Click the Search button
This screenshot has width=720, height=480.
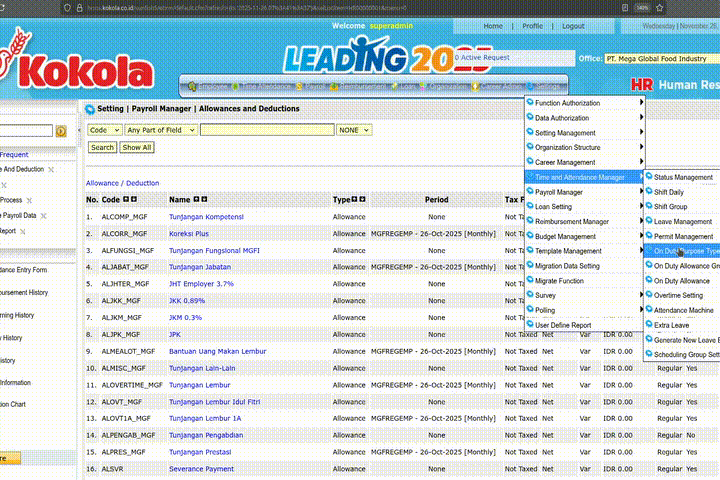(x=102, y=147)
